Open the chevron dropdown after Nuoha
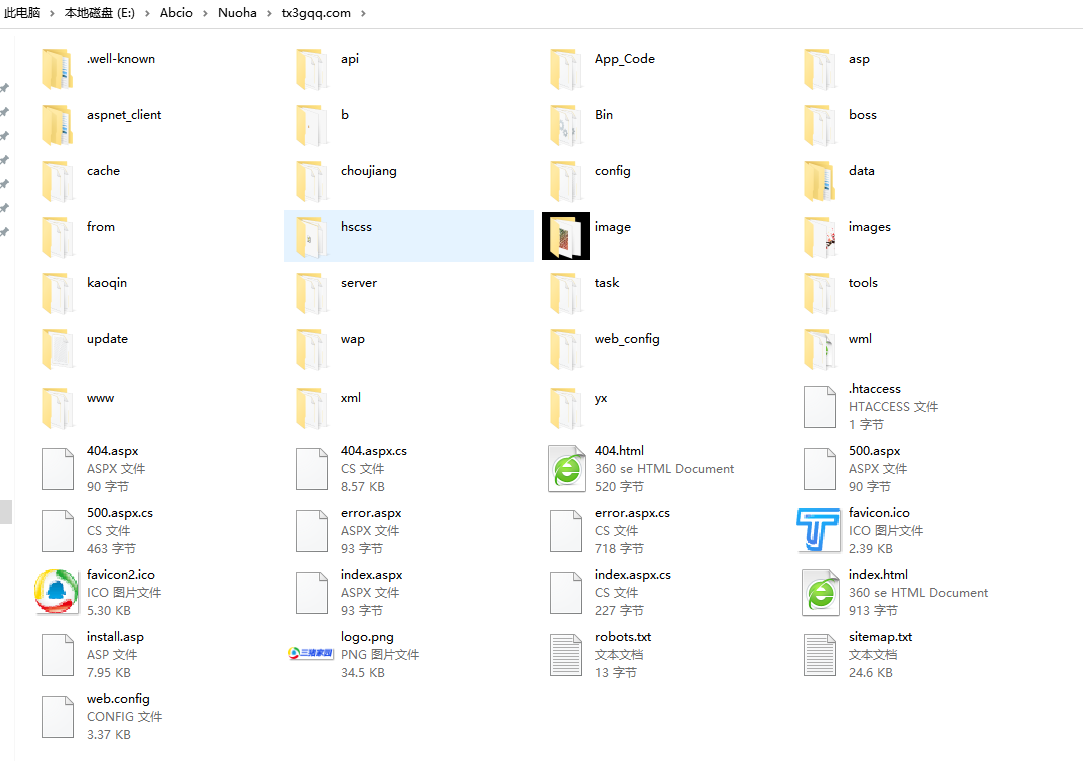1083x761 pixels. click(269, 13)
